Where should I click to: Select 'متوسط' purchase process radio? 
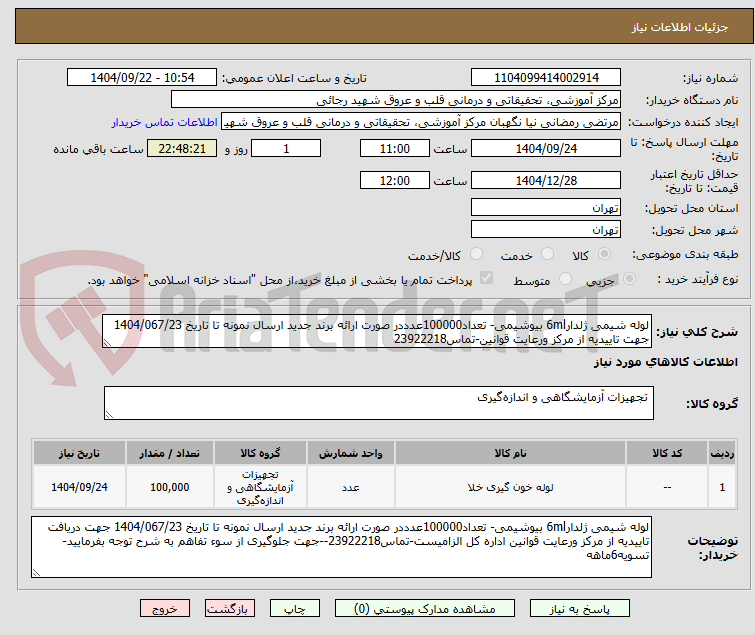pos(565,279)
